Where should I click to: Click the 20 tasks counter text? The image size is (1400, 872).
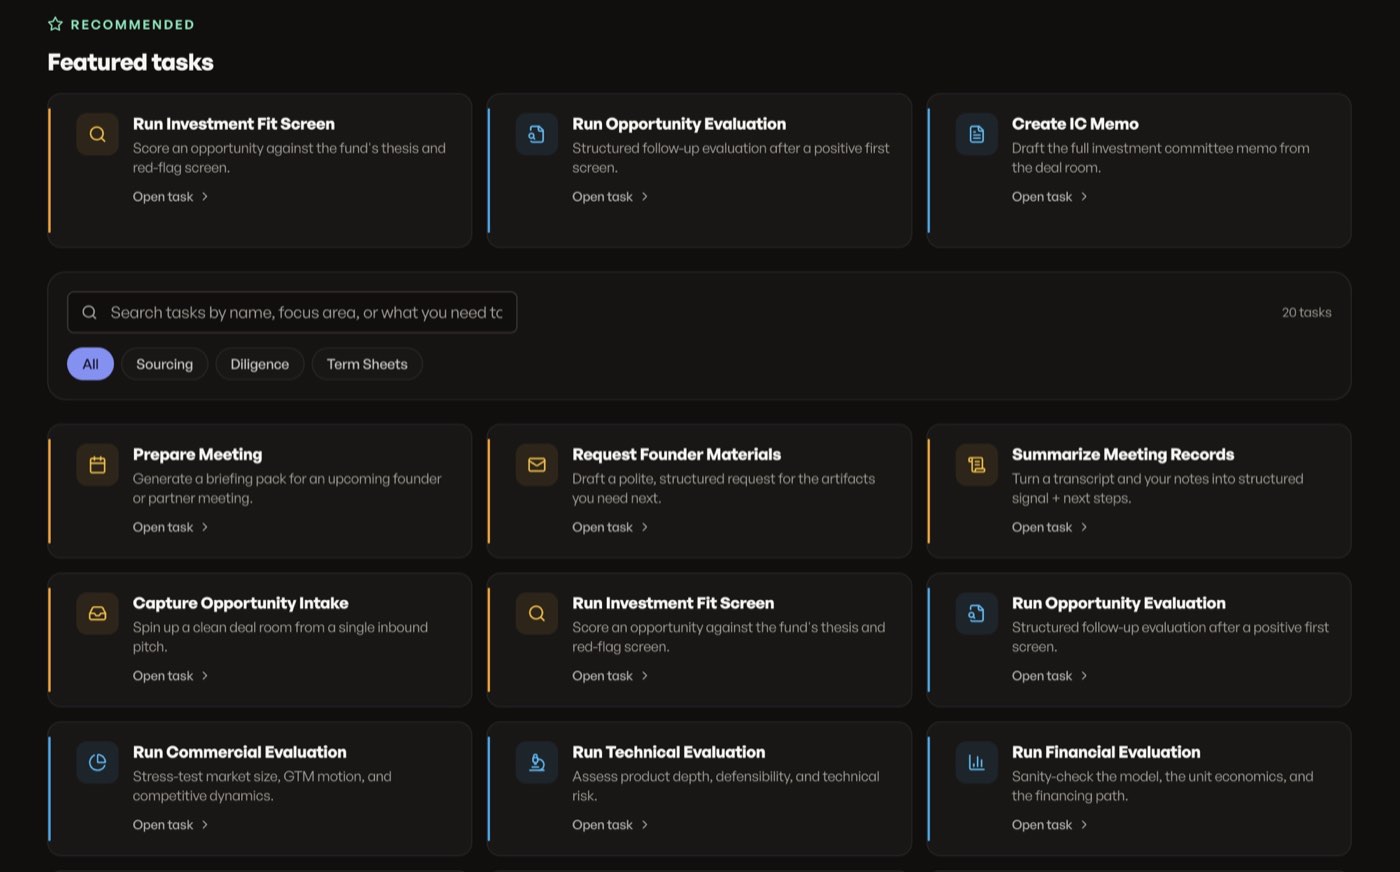[1306, 312]
